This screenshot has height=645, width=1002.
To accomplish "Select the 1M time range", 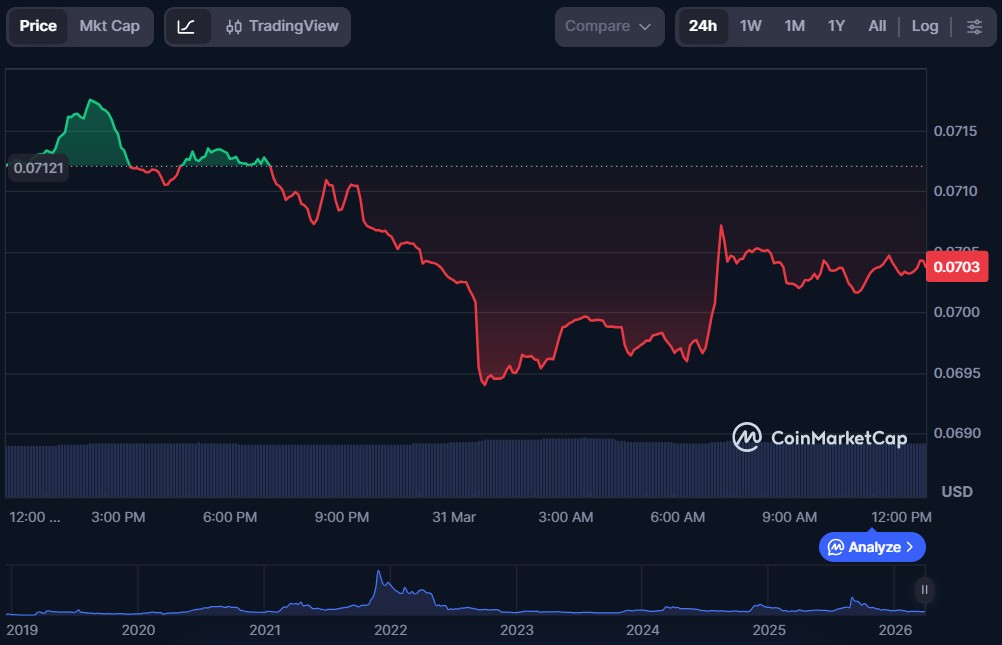I will coord(794,27).
